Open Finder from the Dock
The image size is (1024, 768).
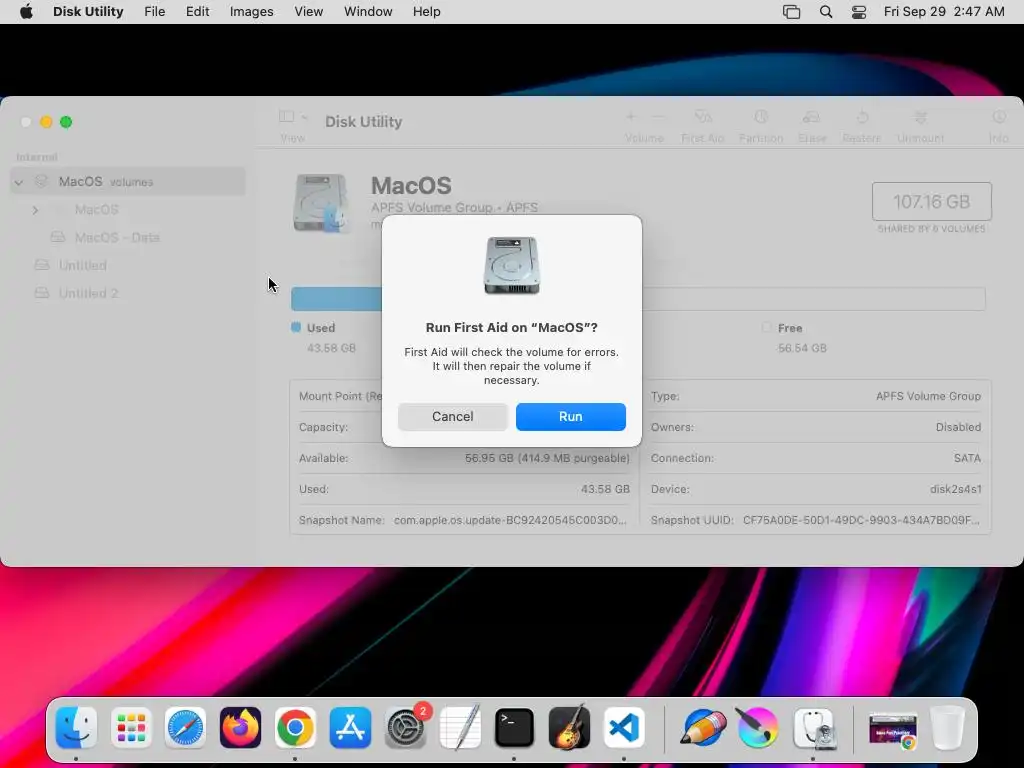point(76,728)
